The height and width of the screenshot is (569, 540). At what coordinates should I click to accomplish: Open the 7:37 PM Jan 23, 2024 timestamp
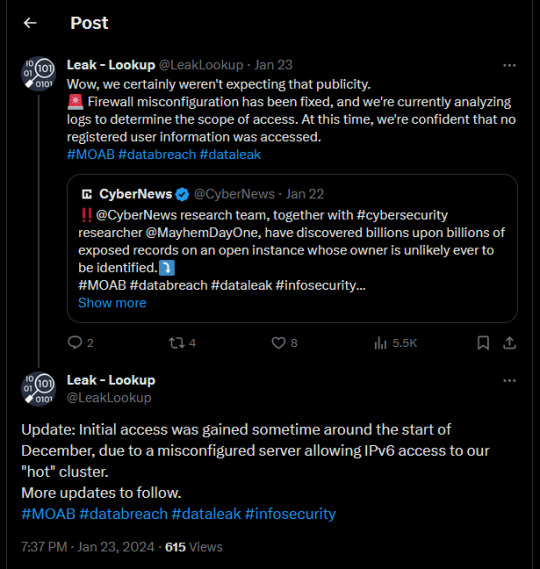point(88,547)
